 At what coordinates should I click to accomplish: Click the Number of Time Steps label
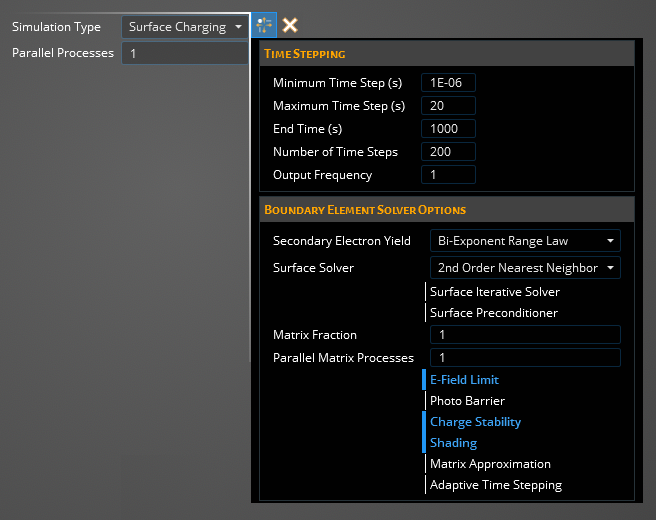click(336, 152)
